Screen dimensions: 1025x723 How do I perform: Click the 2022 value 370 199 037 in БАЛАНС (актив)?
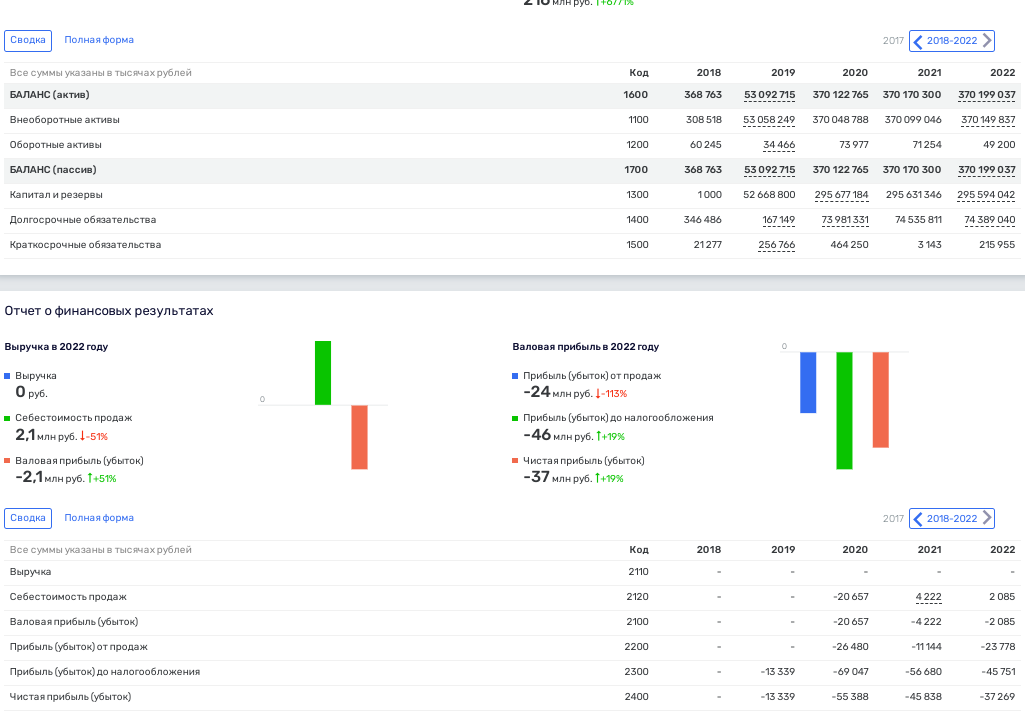(x=986, y=95)
